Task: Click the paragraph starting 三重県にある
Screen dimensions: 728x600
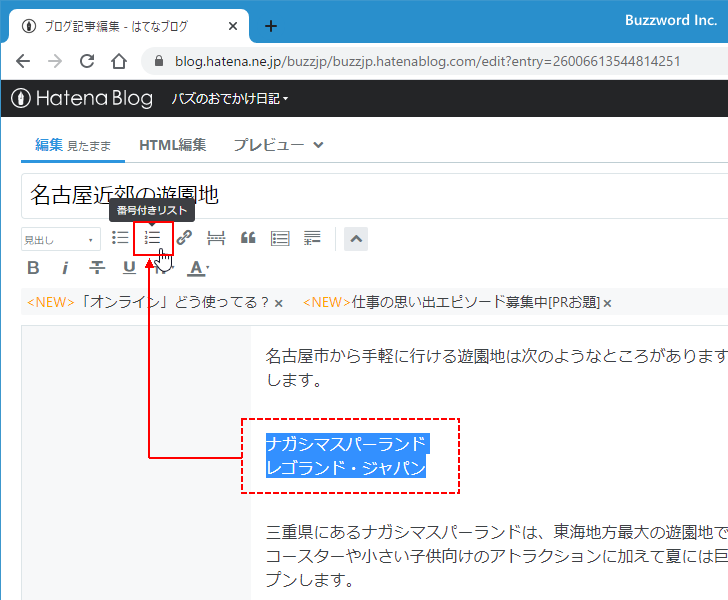Action: [497, 555]
